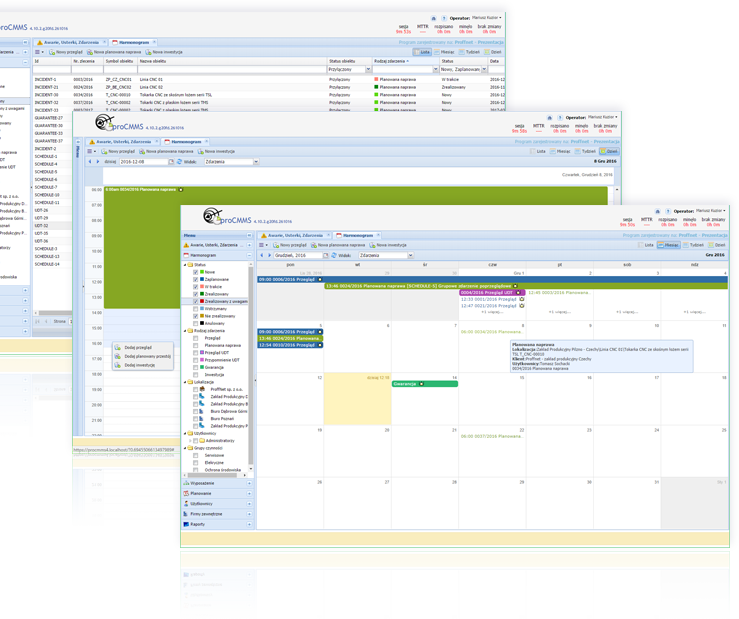Select Dodaj inwestycję from context menu
The width and height of the screenshot is (739, 619).
tap(140, 365)
